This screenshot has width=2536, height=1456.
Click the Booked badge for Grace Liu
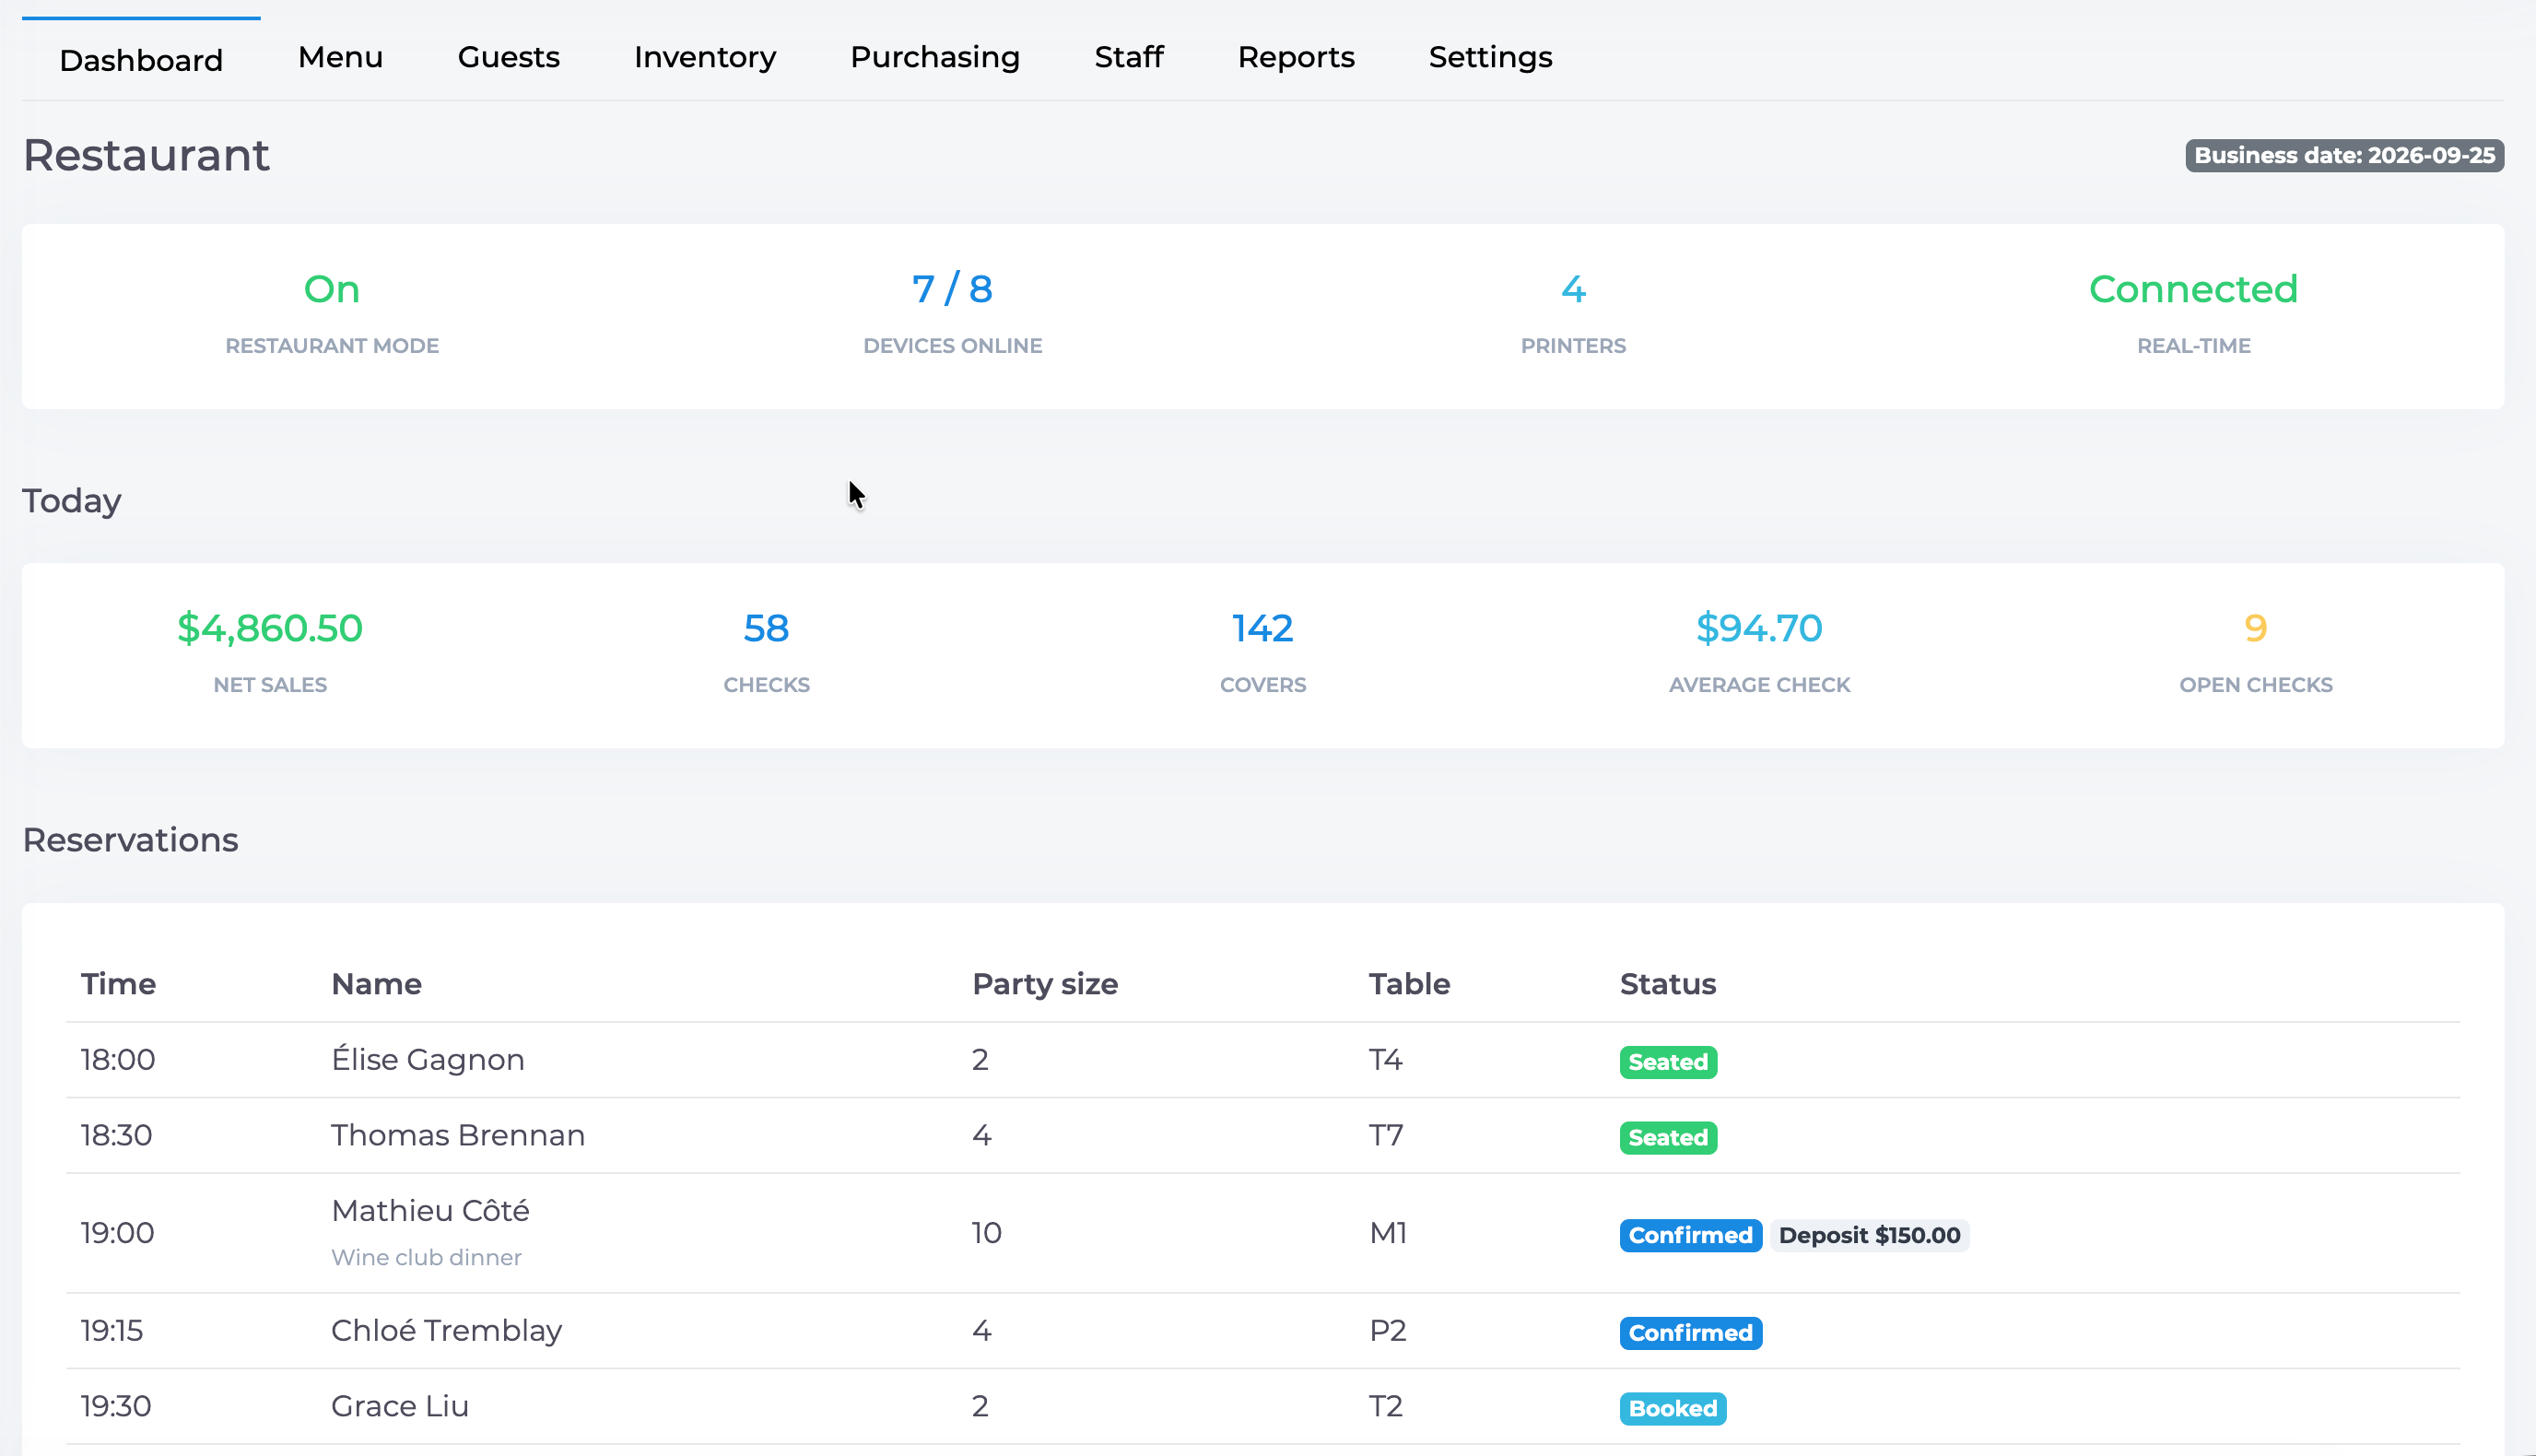pos(1672,1409)
